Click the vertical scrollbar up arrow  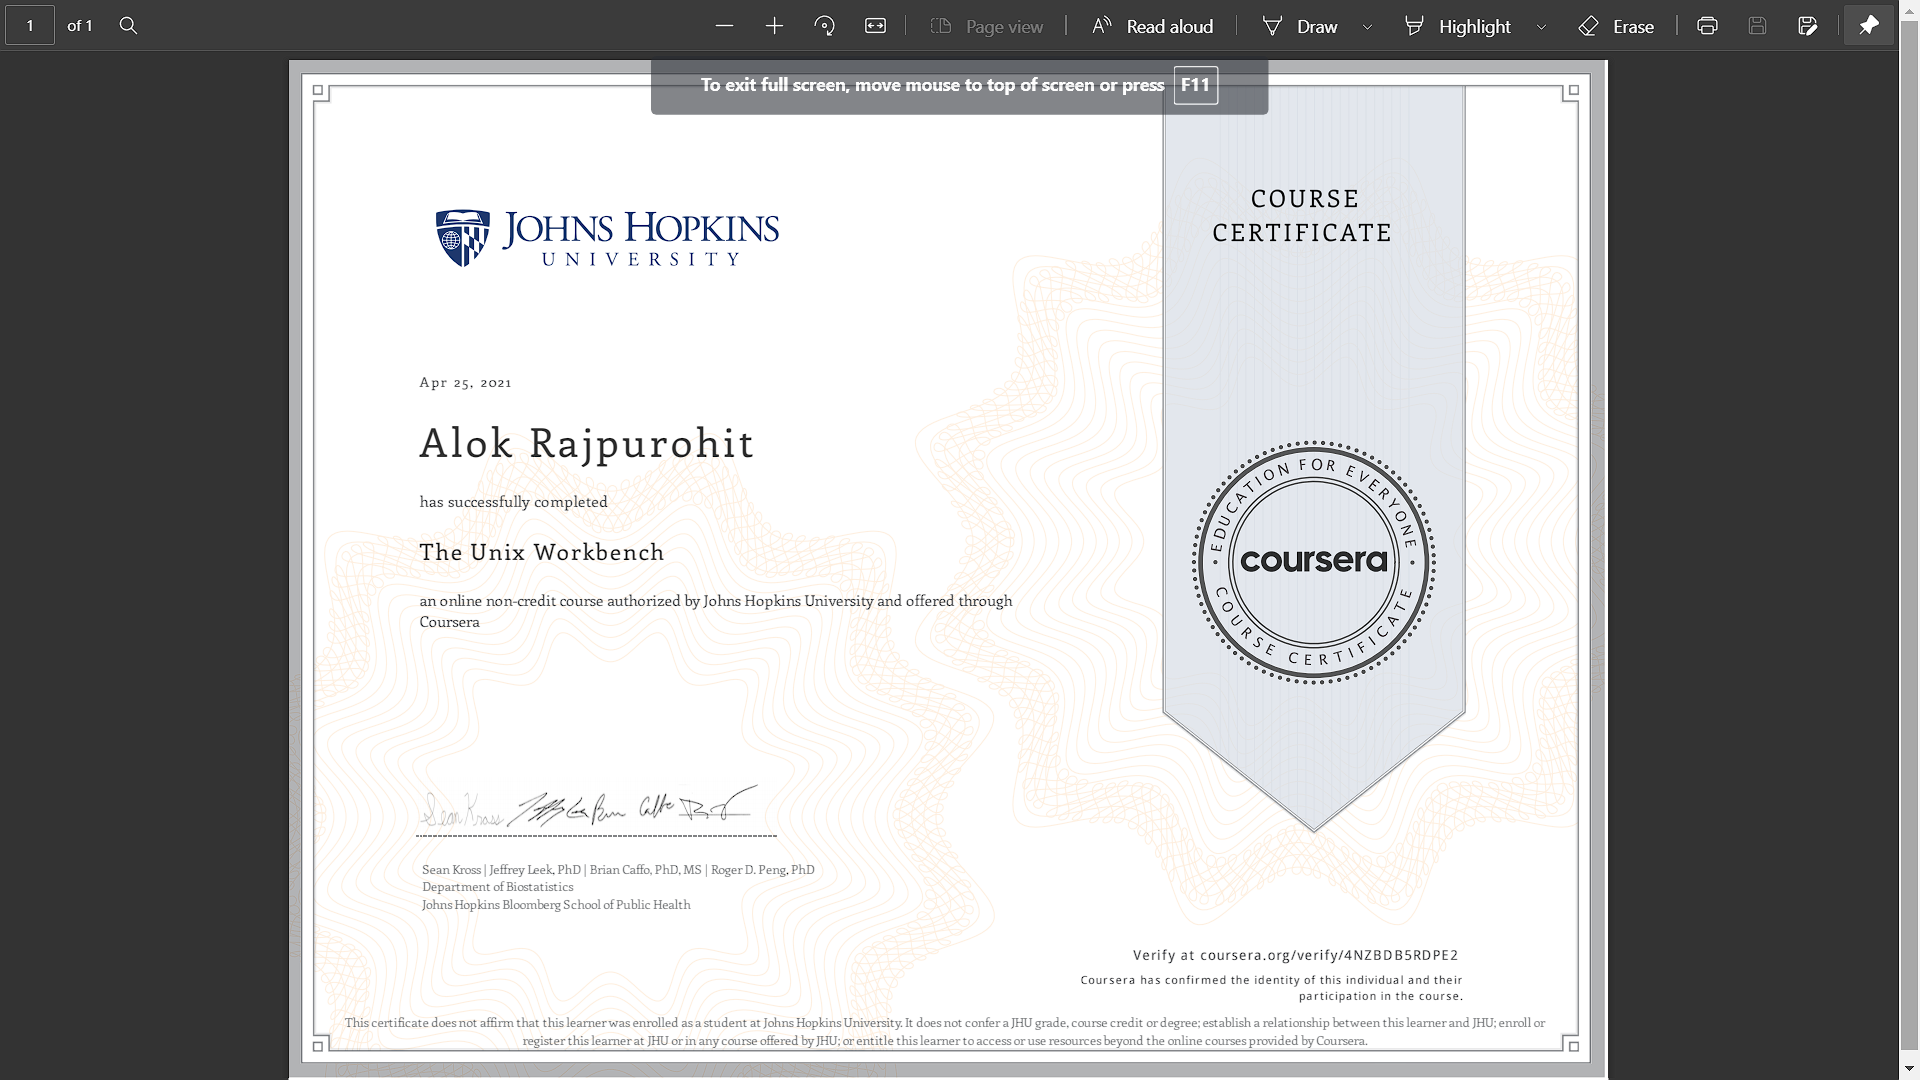point(1909,8)
